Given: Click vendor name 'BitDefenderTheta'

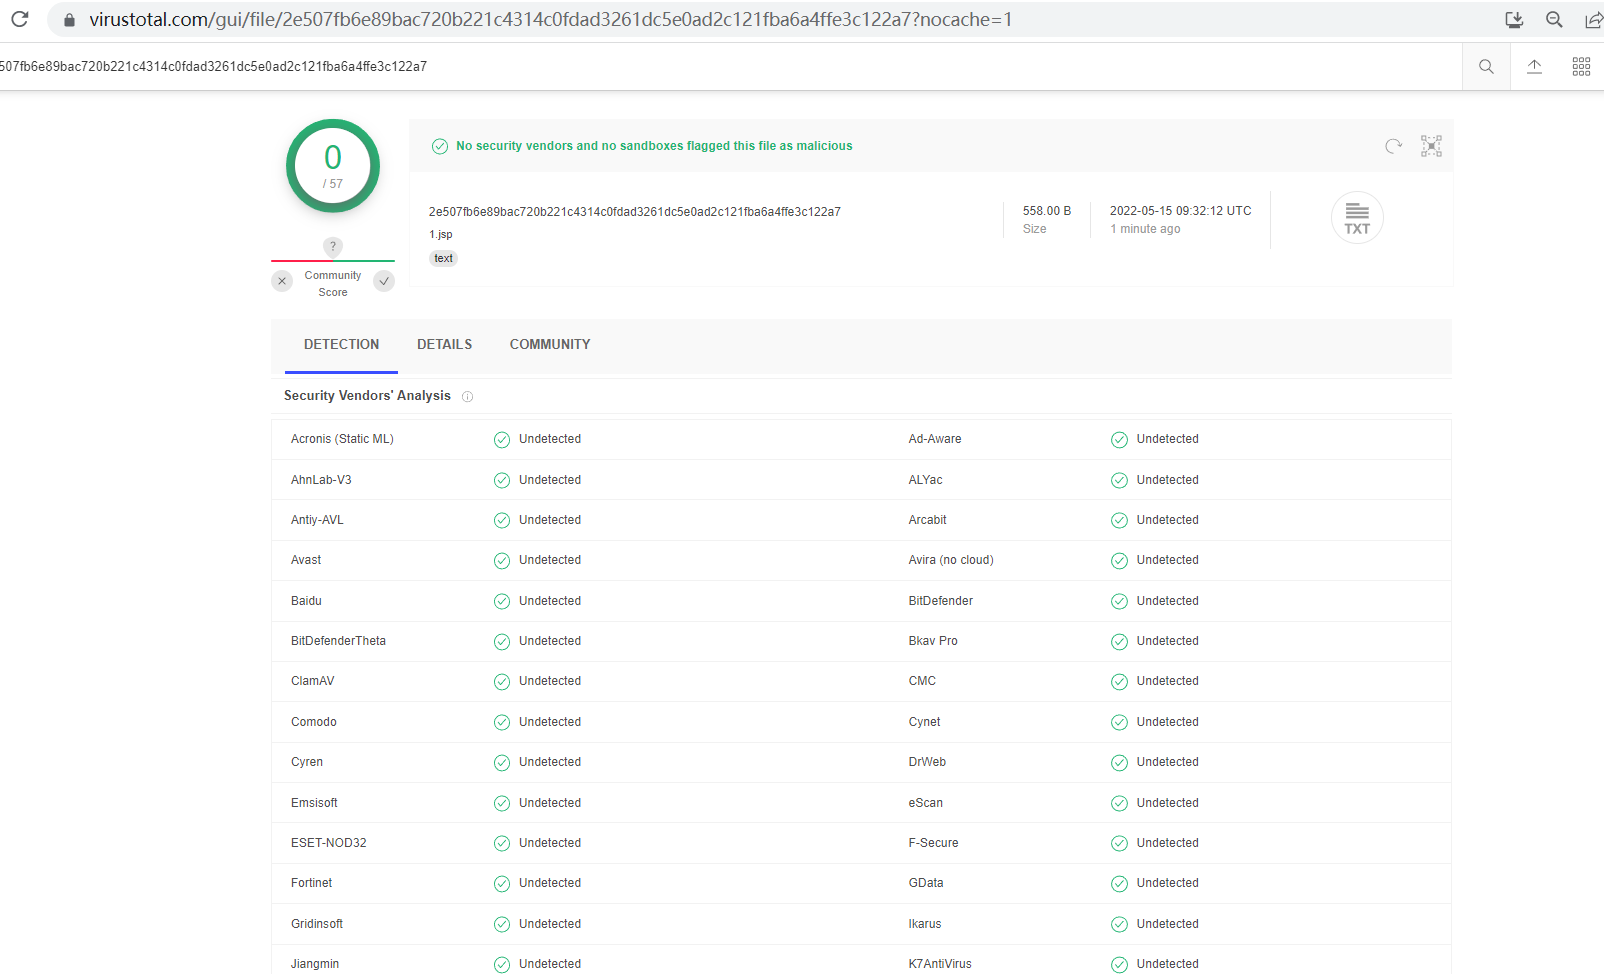Looking at the screenshot, I should tap(338, 641).
